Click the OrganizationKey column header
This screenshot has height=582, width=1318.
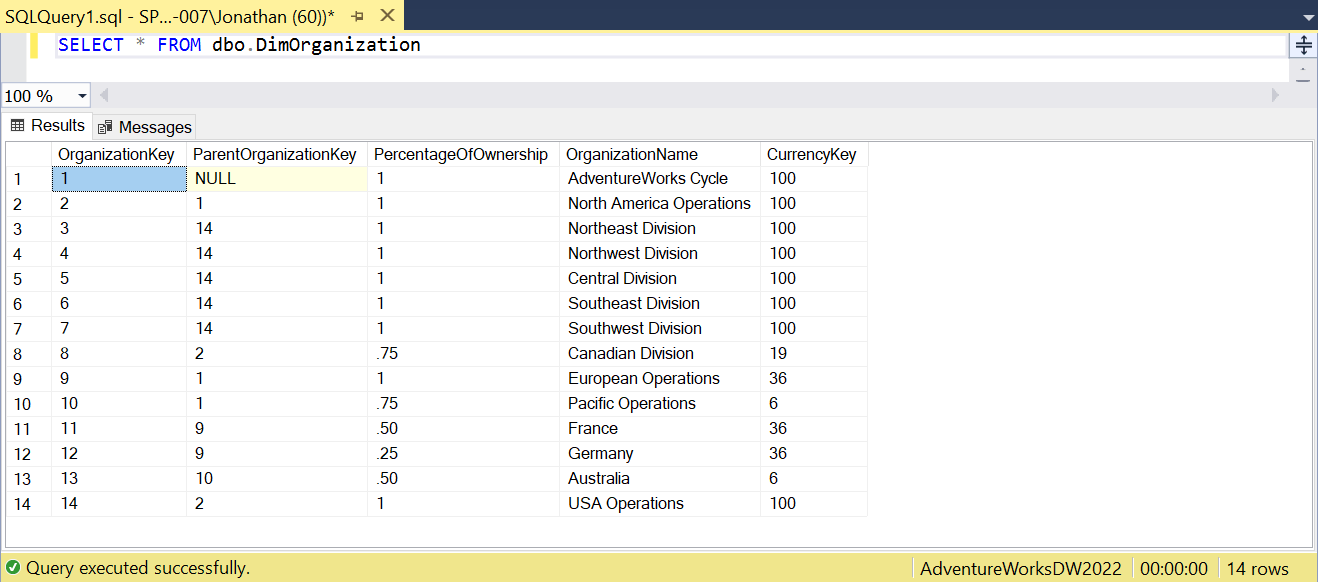(117, 154)
